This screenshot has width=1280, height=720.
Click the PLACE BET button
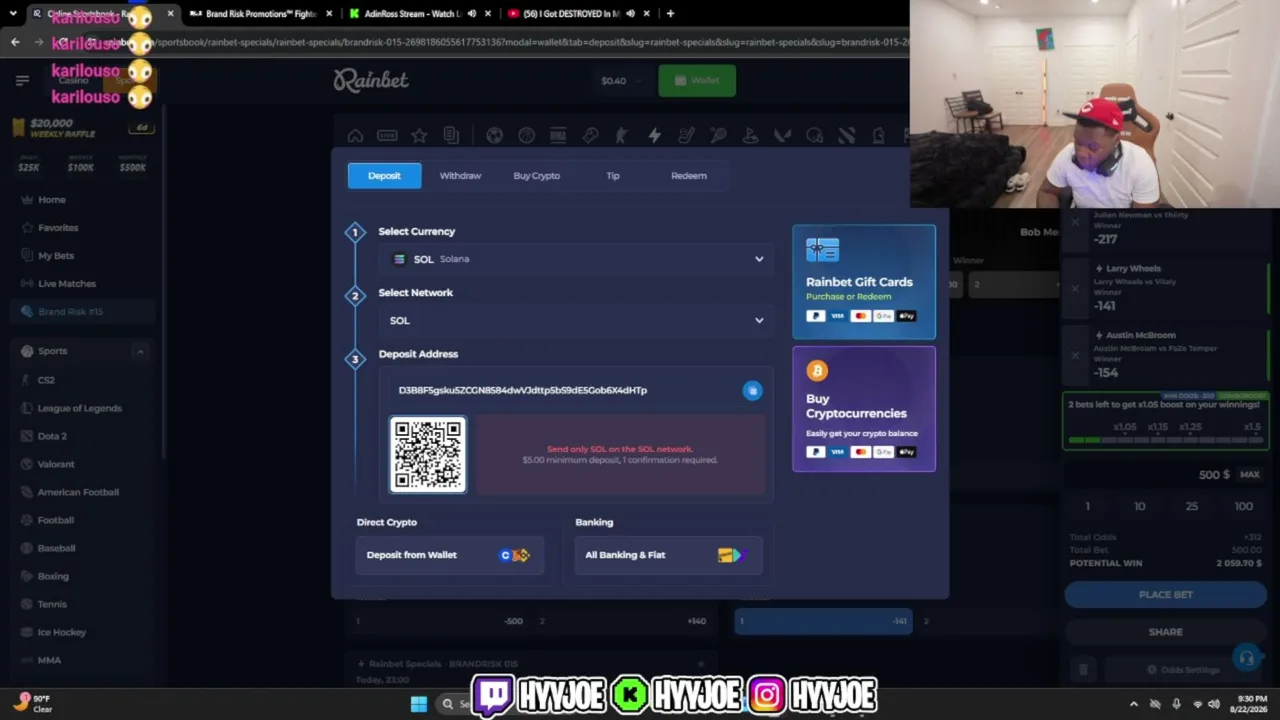[x=1166, y=595]
